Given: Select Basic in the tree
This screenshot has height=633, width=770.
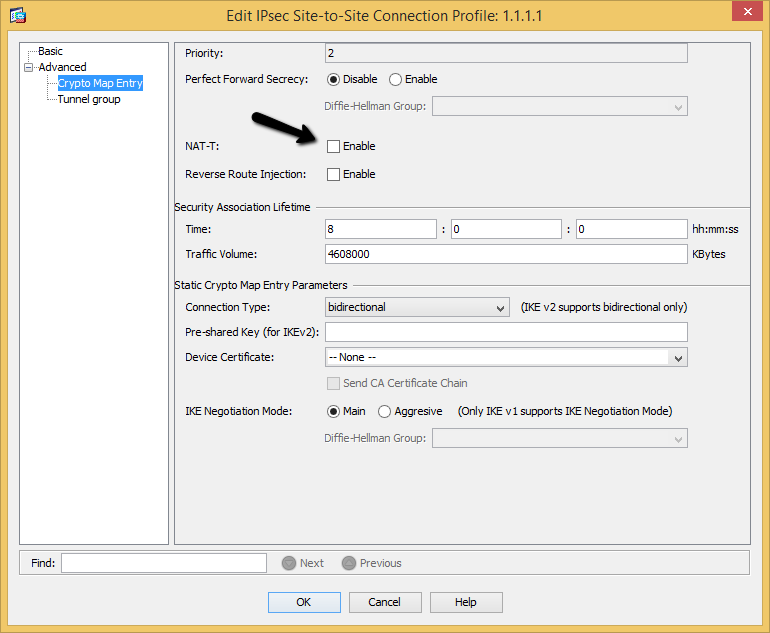Looking at the screenshot, I should (x=51, y=51).
